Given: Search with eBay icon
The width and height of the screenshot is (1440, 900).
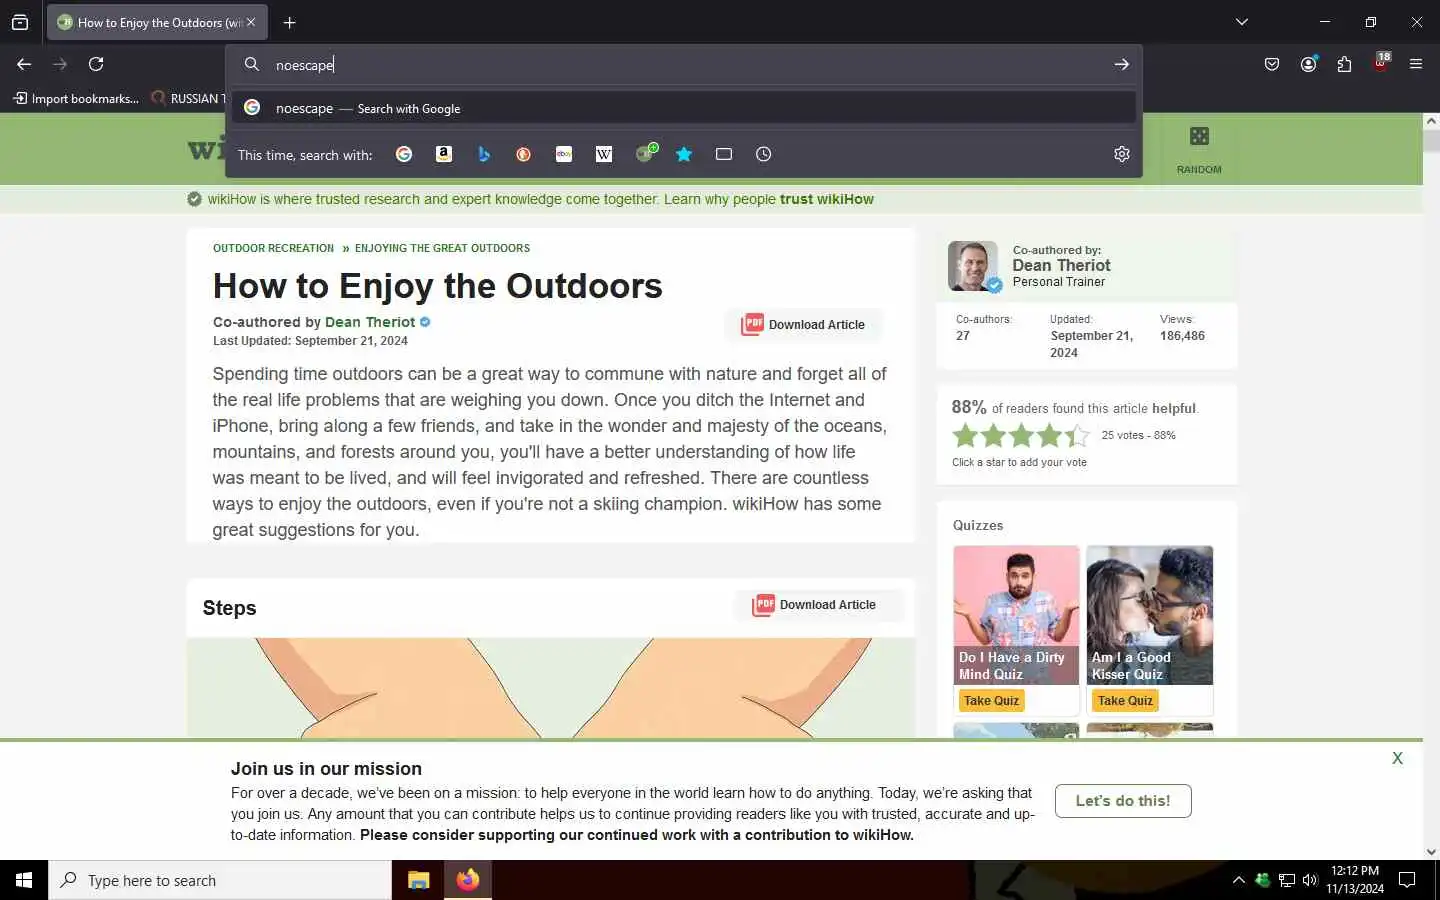Looking at the screenshot, I should point(564,154).
